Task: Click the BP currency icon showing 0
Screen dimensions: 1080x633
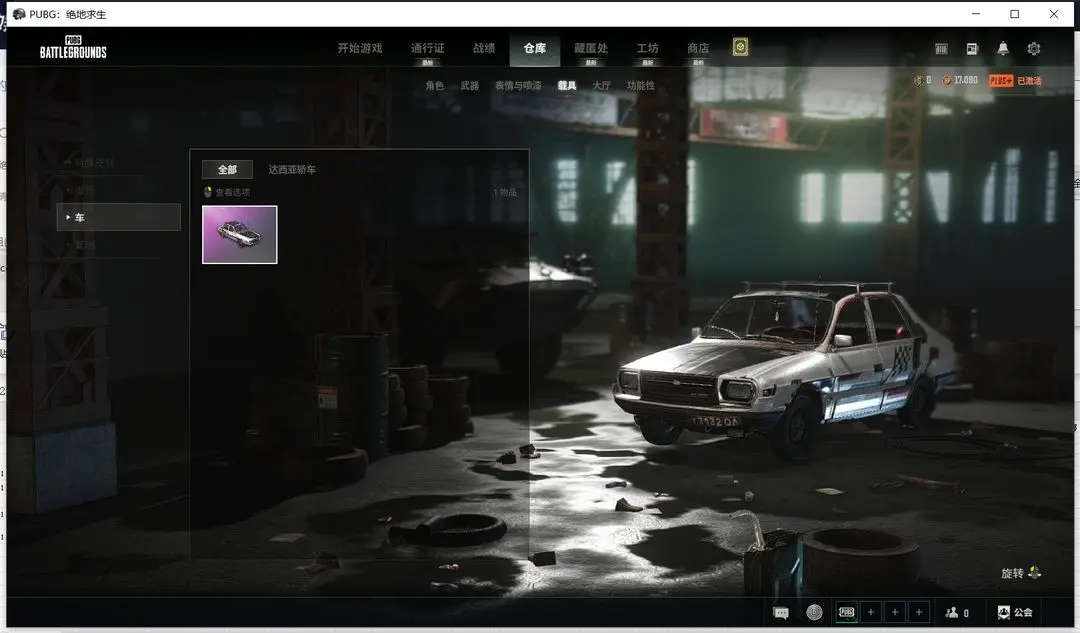Action: coord(918,81)
